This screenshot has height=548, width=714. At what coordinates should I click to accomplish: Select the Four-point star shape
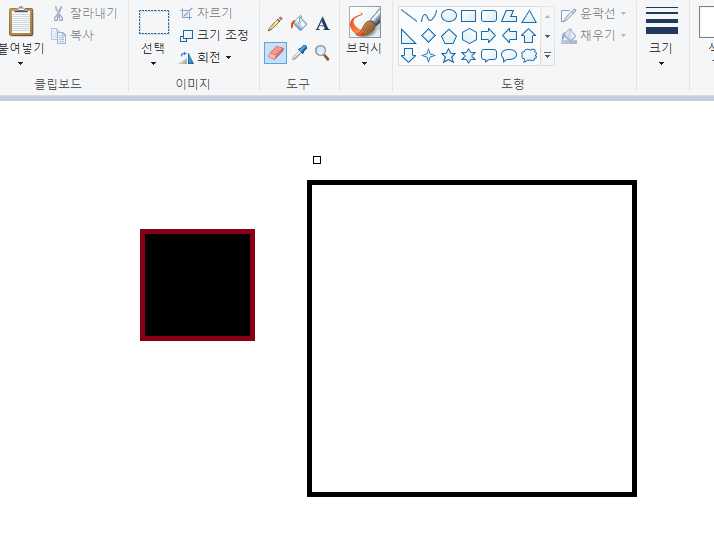click(428, 56)
